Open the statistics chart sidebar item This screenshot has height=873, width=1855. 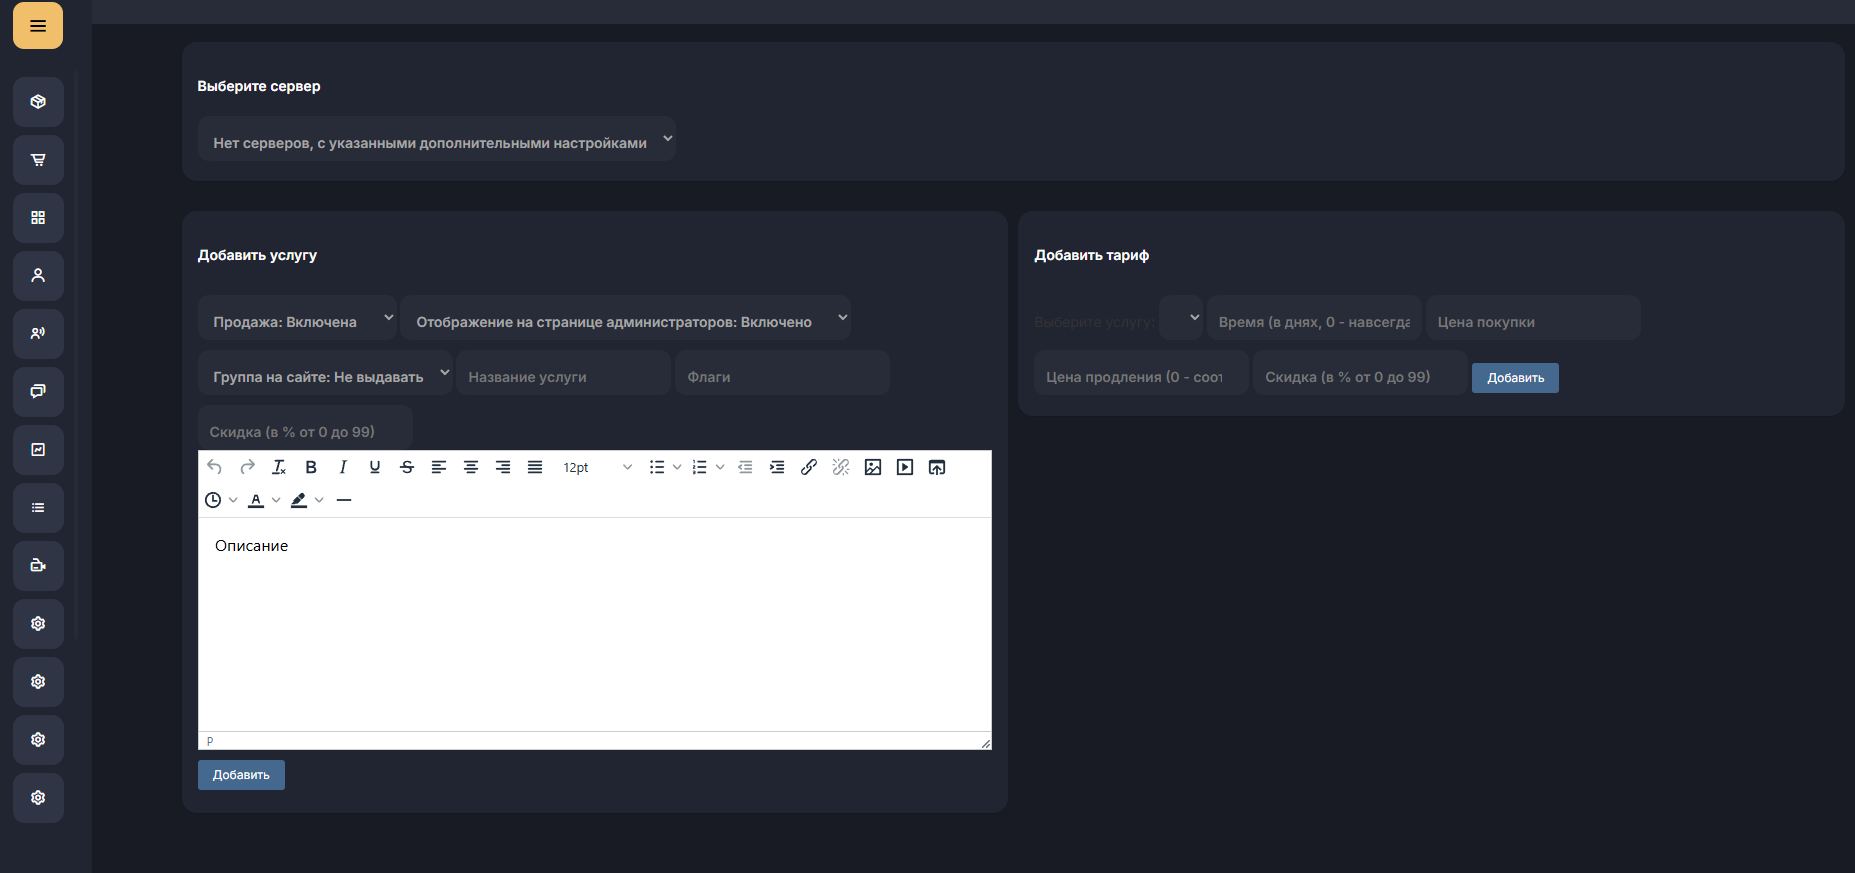38,450
